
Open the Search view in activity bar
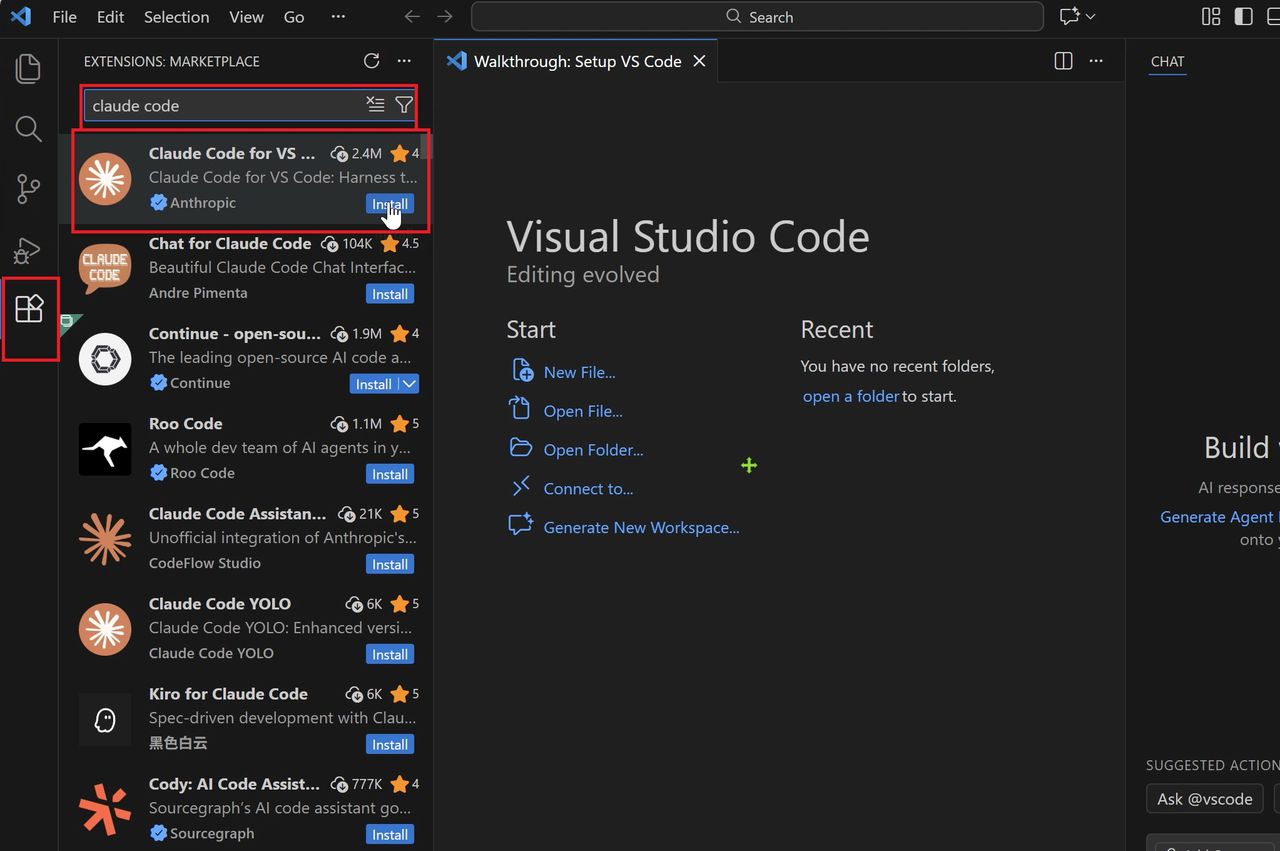coord(29,128)
